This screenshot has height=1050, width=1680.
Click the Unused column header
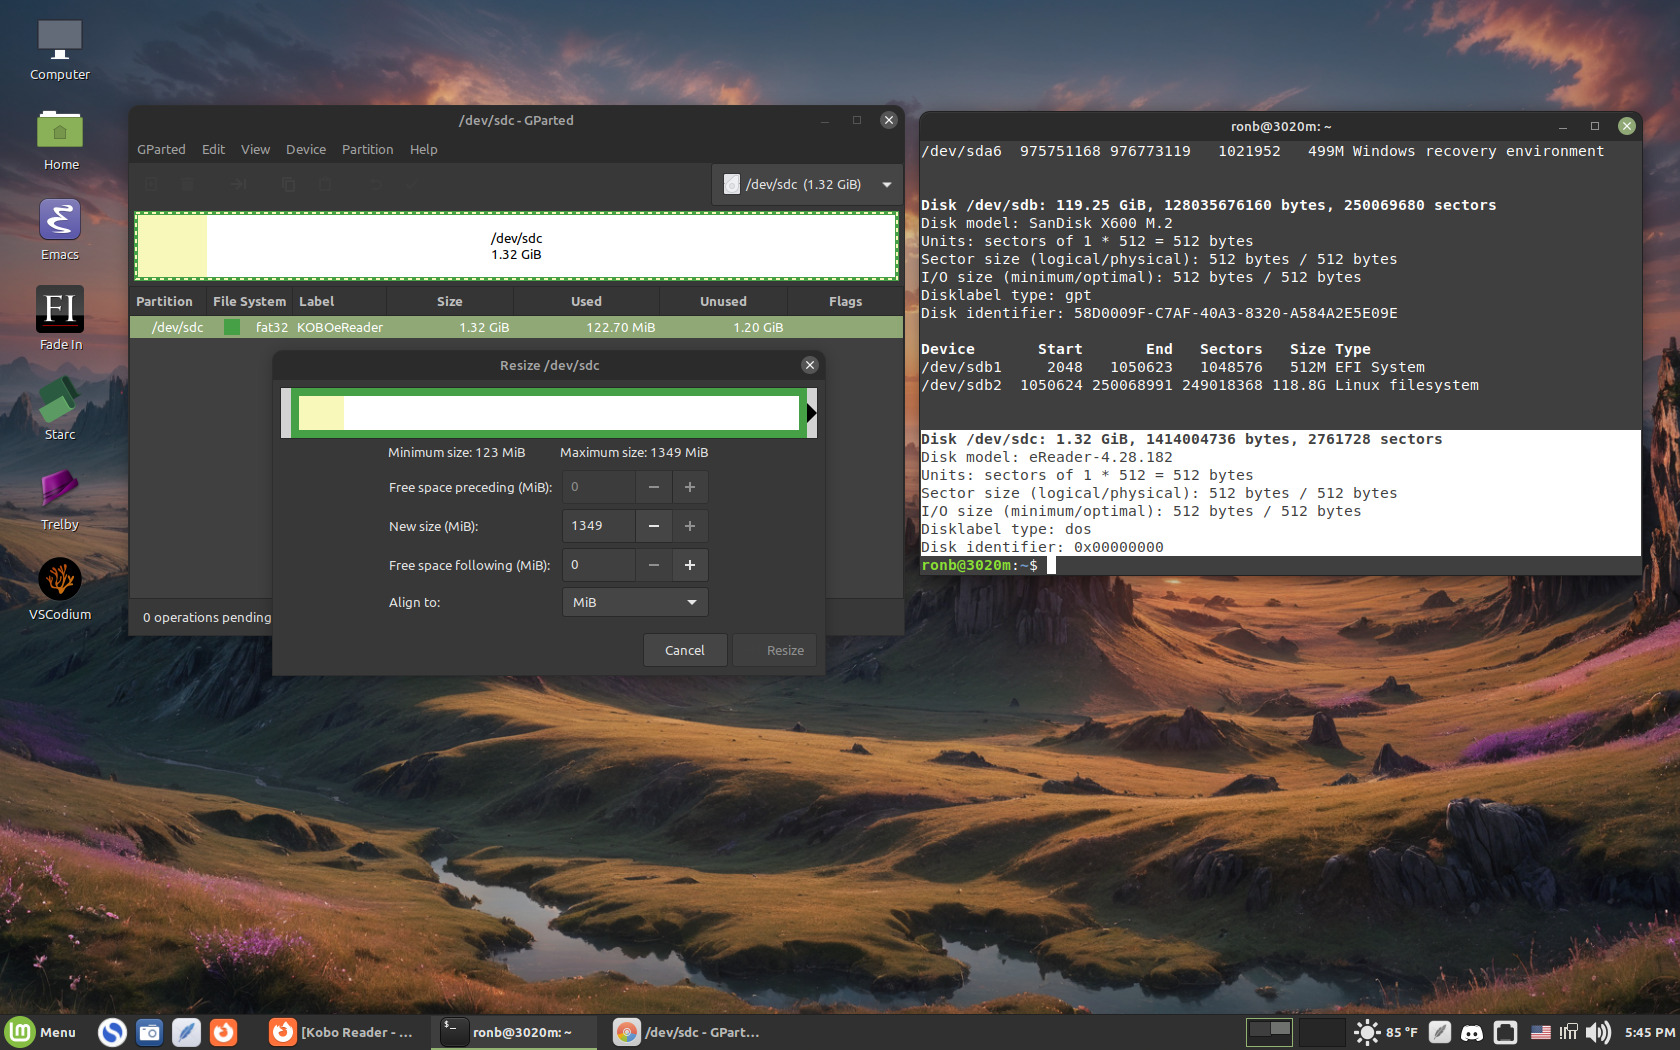coord(723,301)
